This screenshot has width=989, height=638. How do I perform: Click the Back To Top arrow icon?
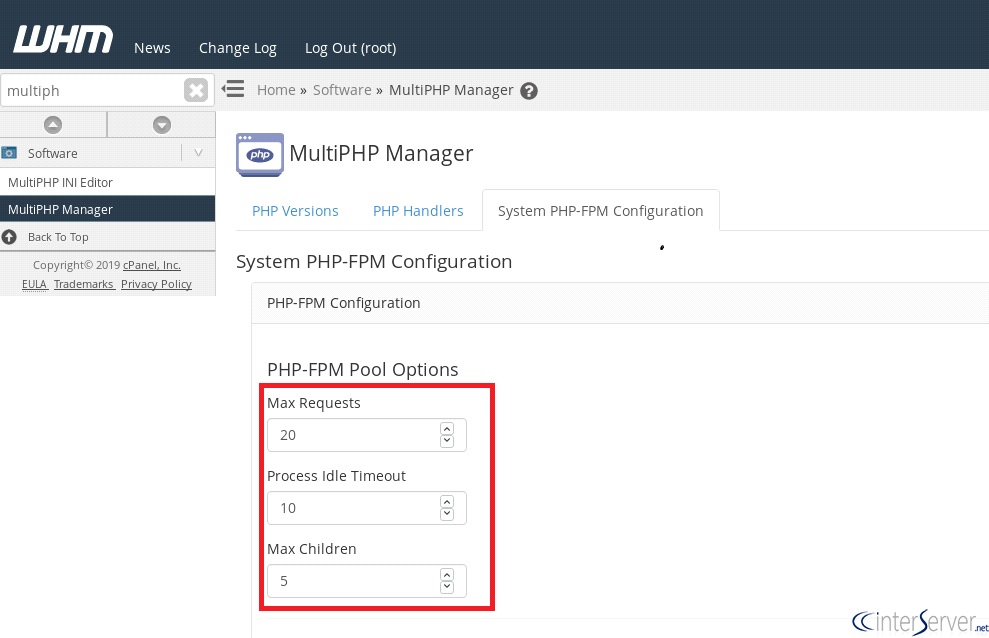coord(9,237)
